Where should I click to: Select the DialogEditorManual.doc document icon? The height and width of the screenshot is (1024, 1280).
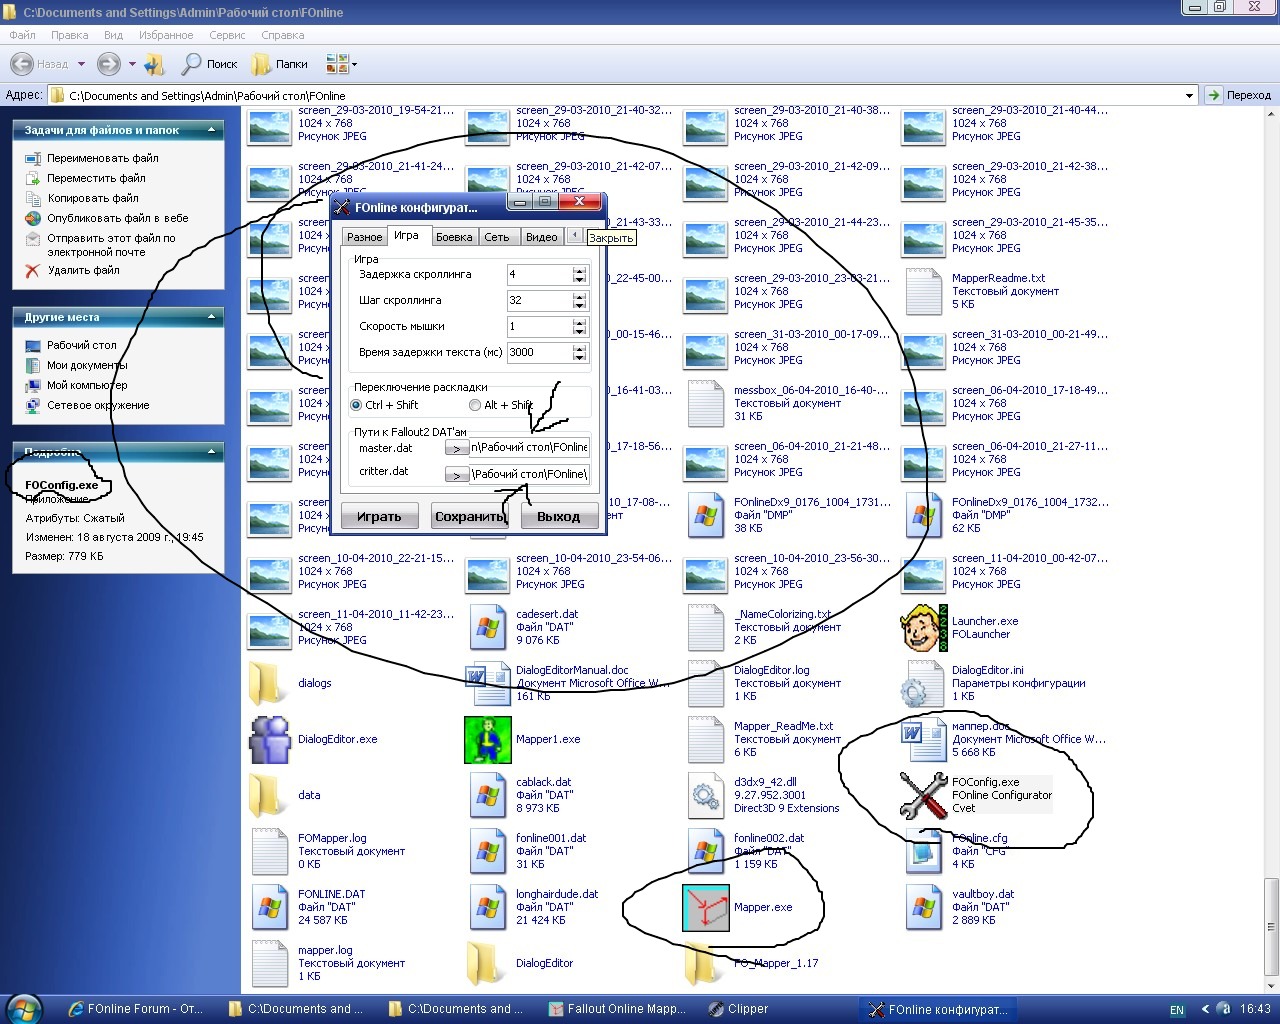pyautogui.click(x=488, y=683)
